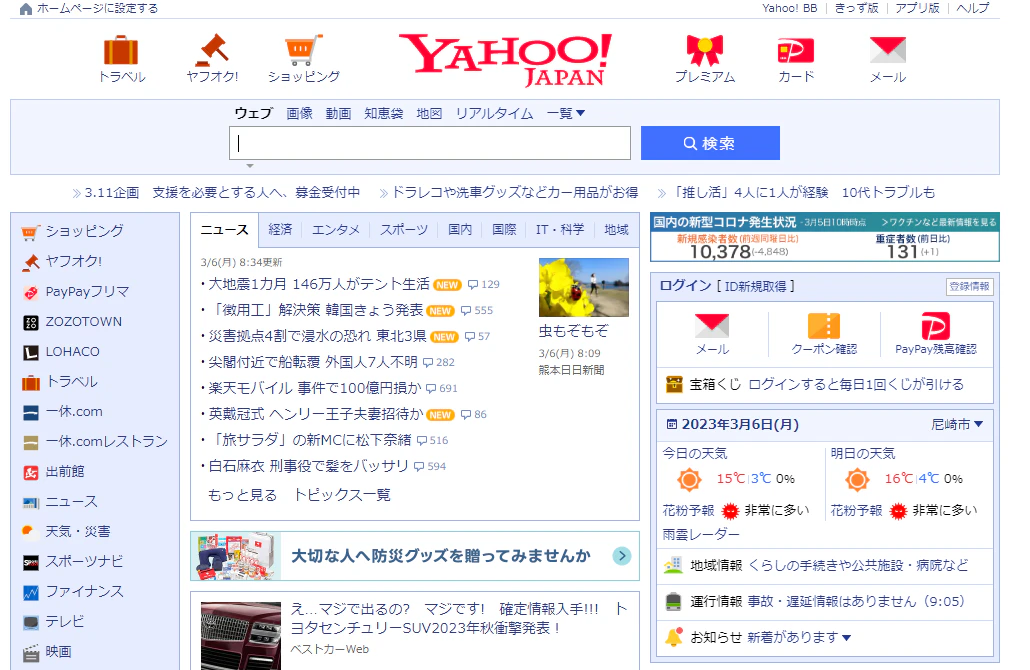This screenshot has height=670, width=1030.
Task: Click the Yahoo! JAPAN logo
Action: (505, 60)
